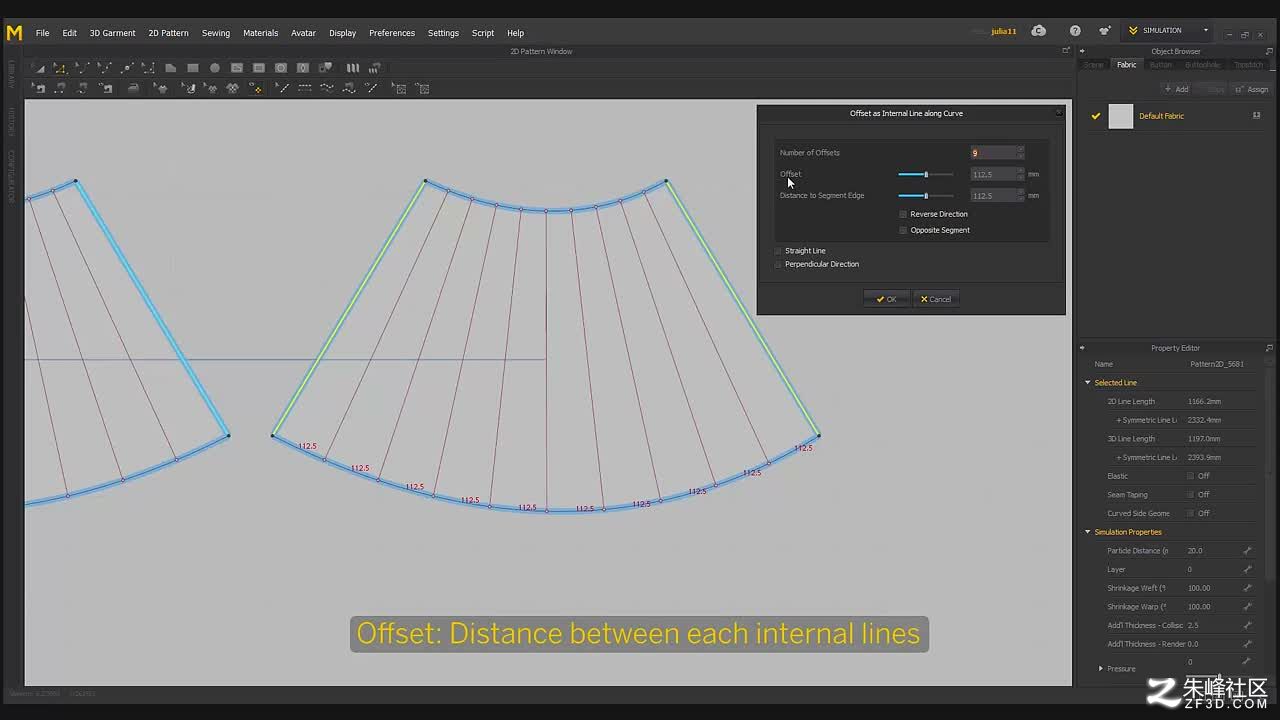Enable Opposite Segment checkbox
The image size is (1280, 720).
coord(903,230)
